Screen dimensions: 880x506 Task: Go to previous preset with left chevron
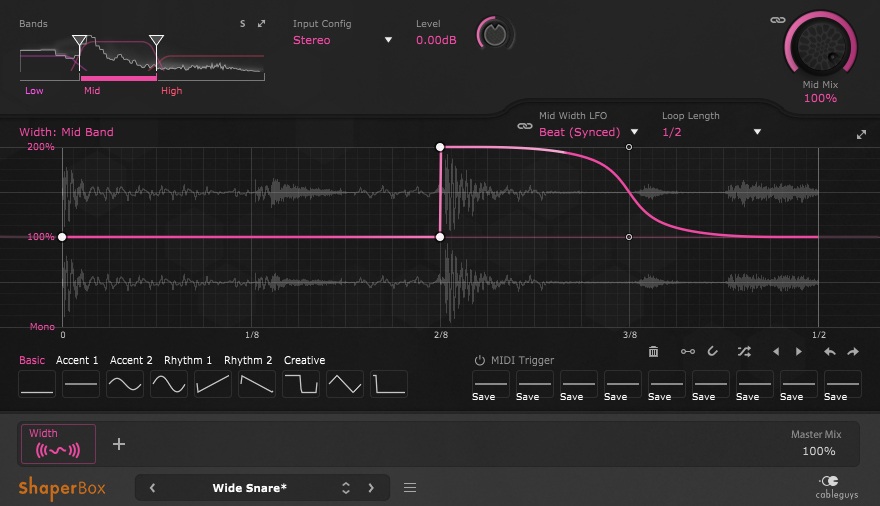pyautogui.click(x=152, y=488)
